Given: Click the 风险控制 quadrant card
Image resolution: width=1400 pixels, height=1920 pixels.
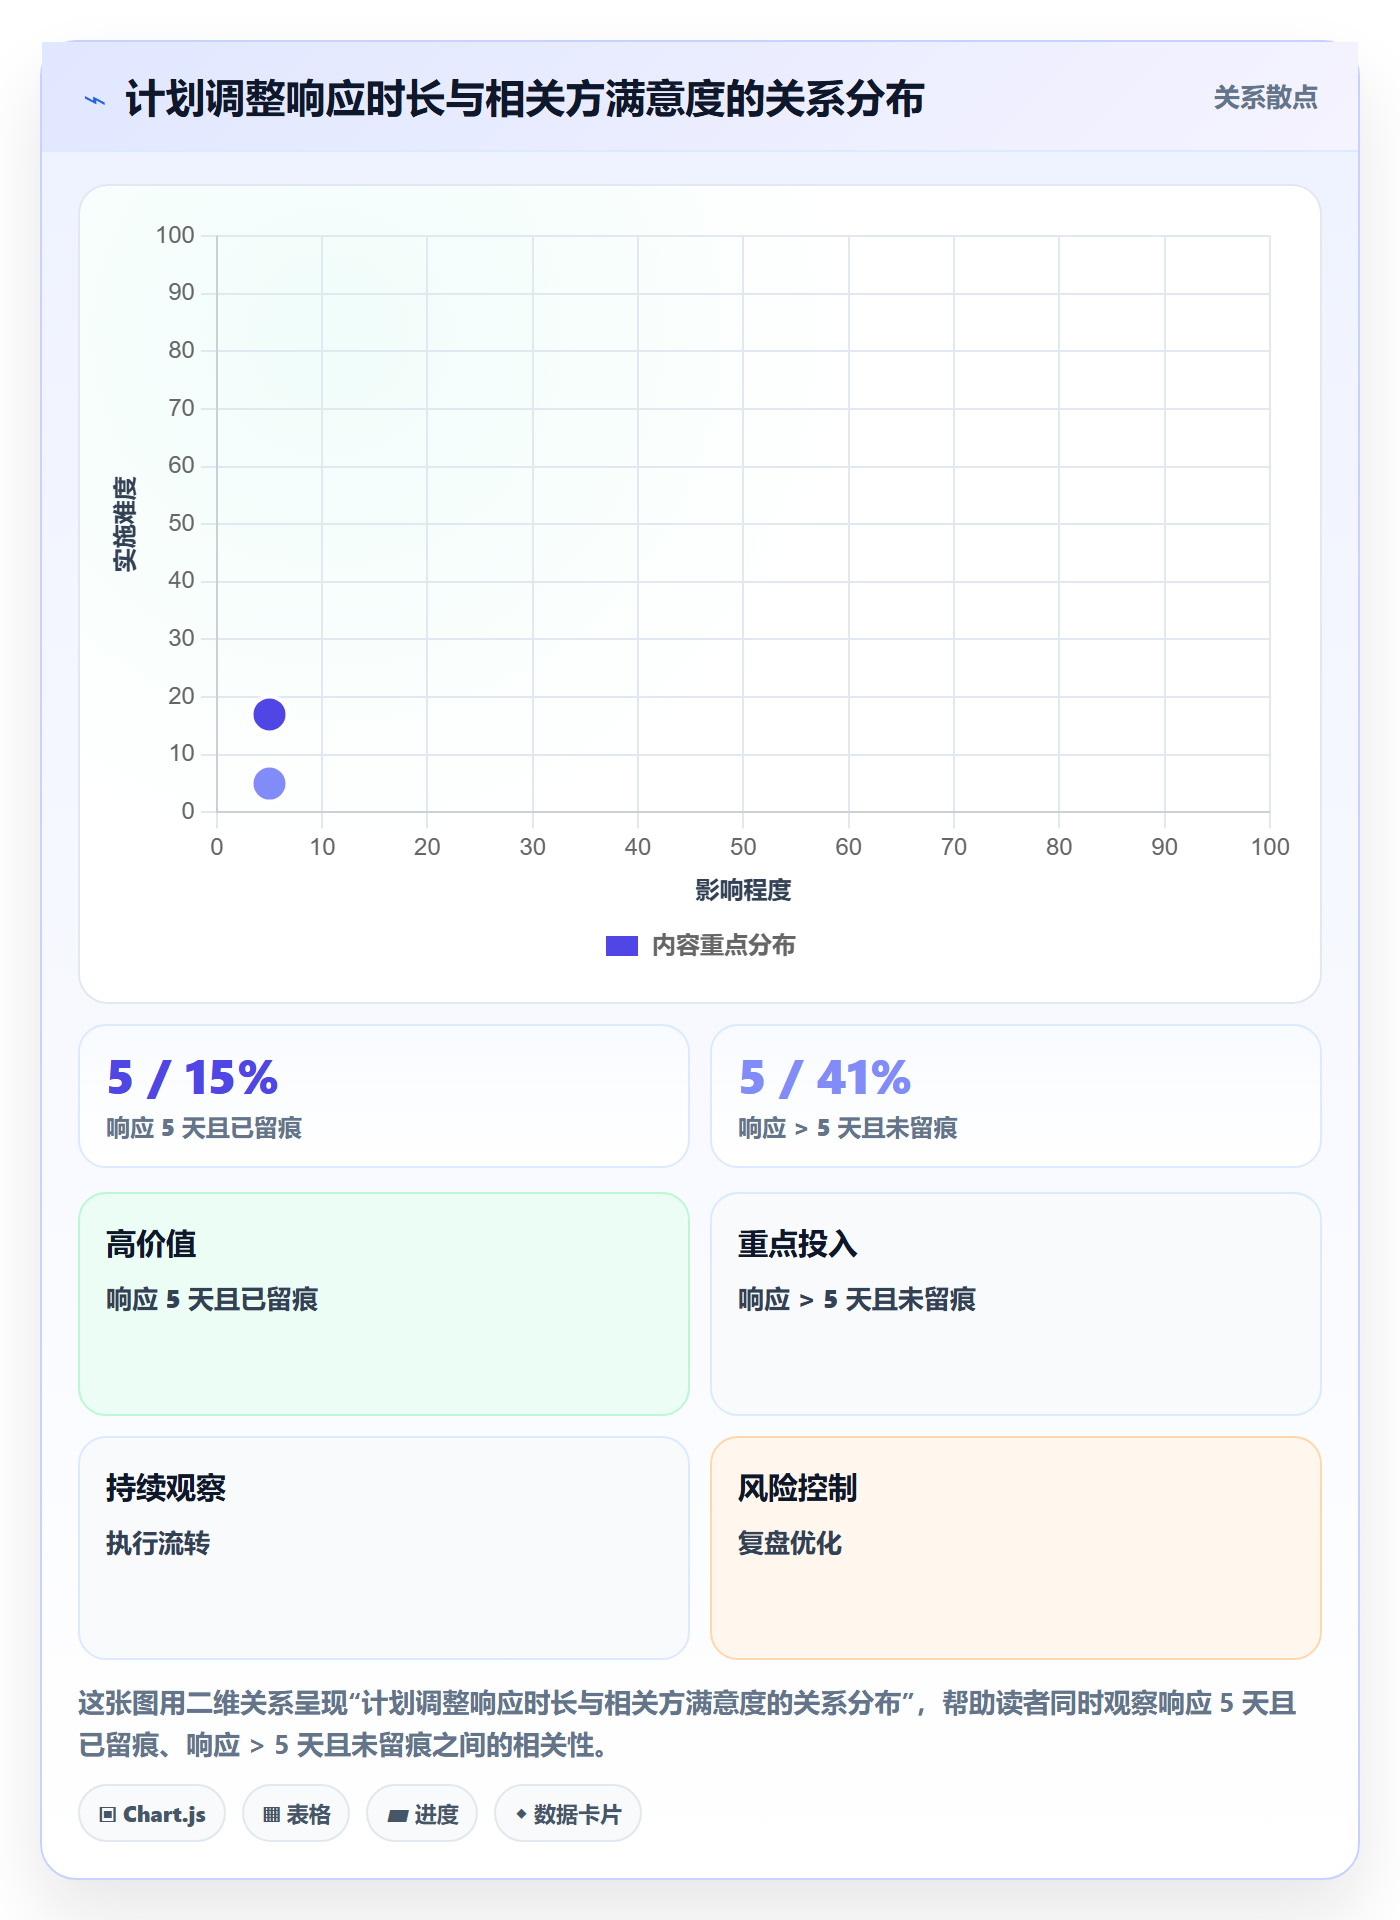Looking at the screenshot, I should tap(1015, 1548).
